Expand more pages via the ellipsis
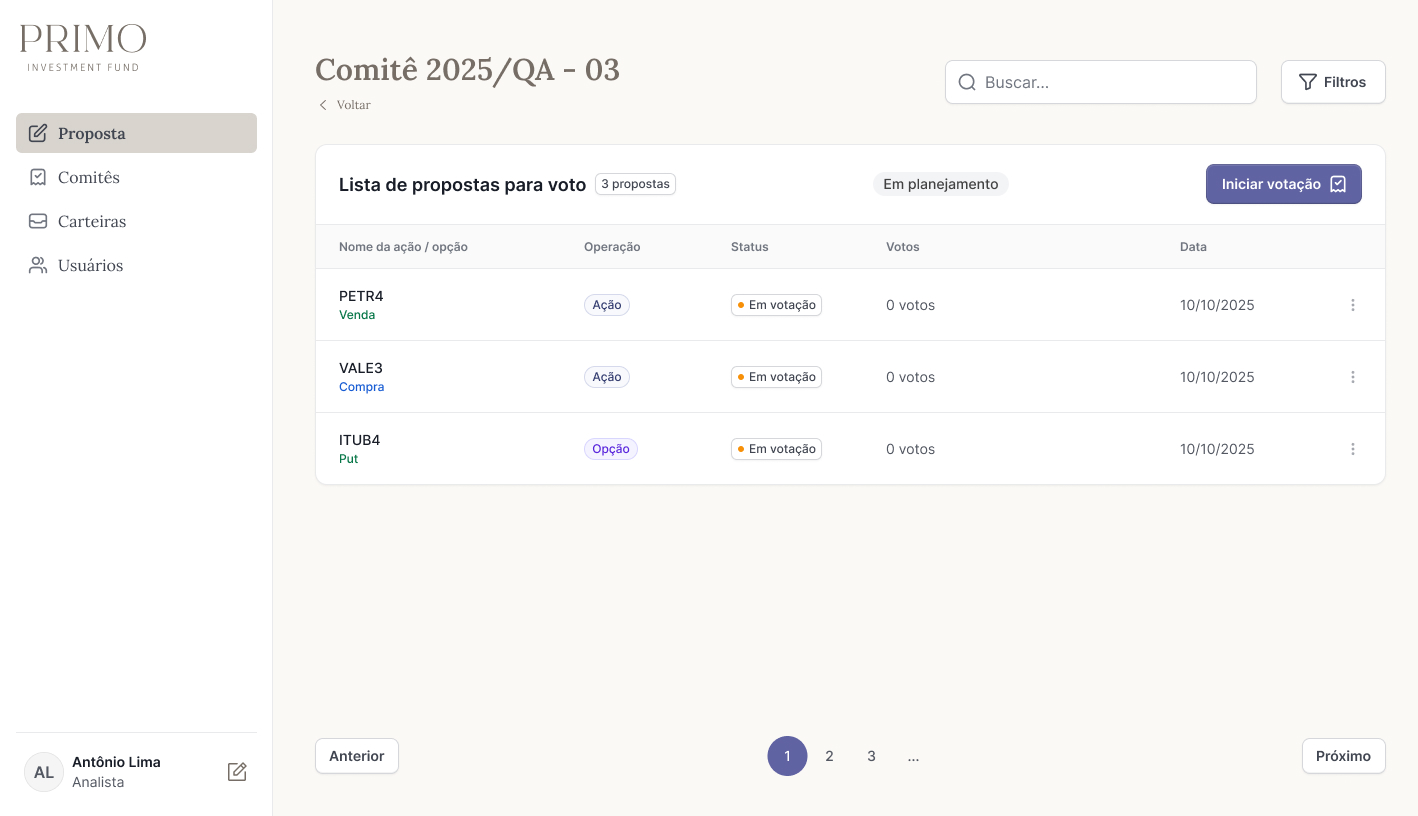 [913, 756]
